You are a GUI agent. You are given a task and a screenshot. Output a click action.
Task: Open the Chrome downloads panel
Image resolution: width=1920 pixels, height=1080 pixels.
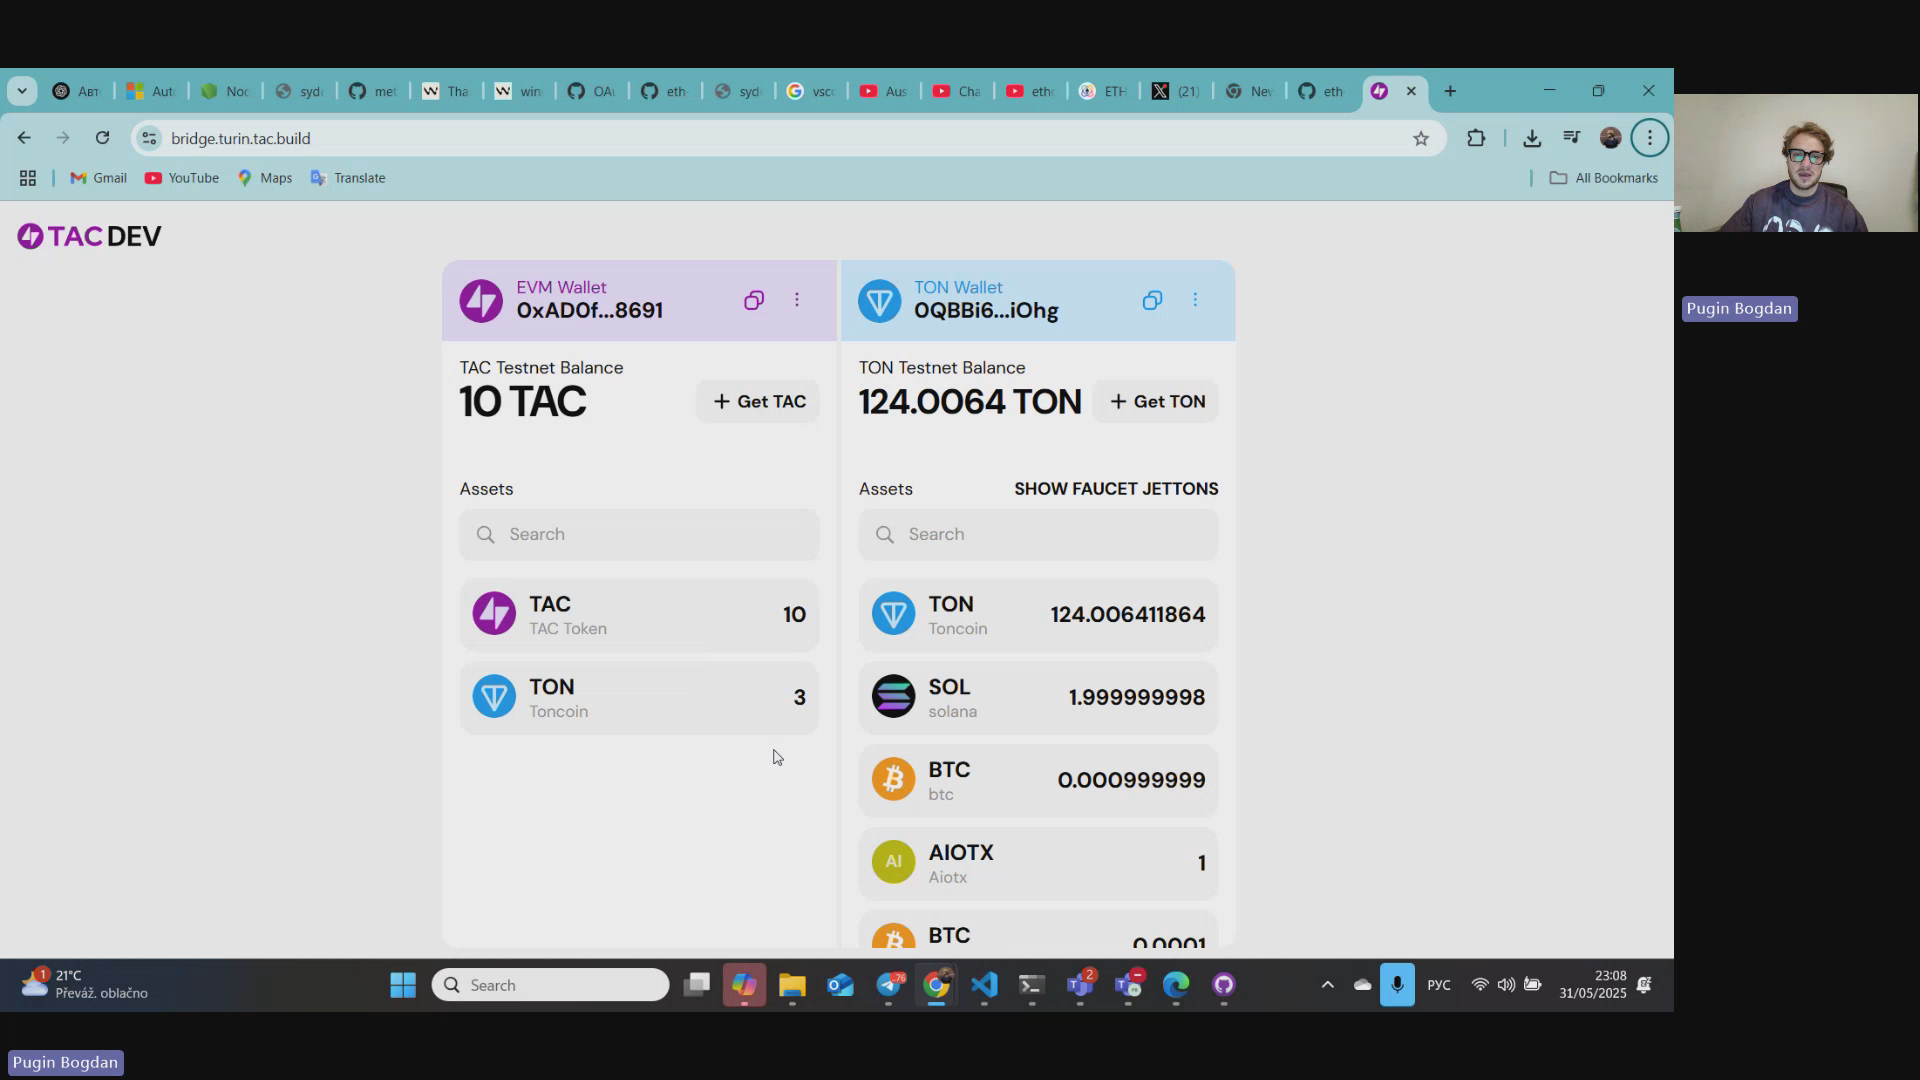[1532, 139]
